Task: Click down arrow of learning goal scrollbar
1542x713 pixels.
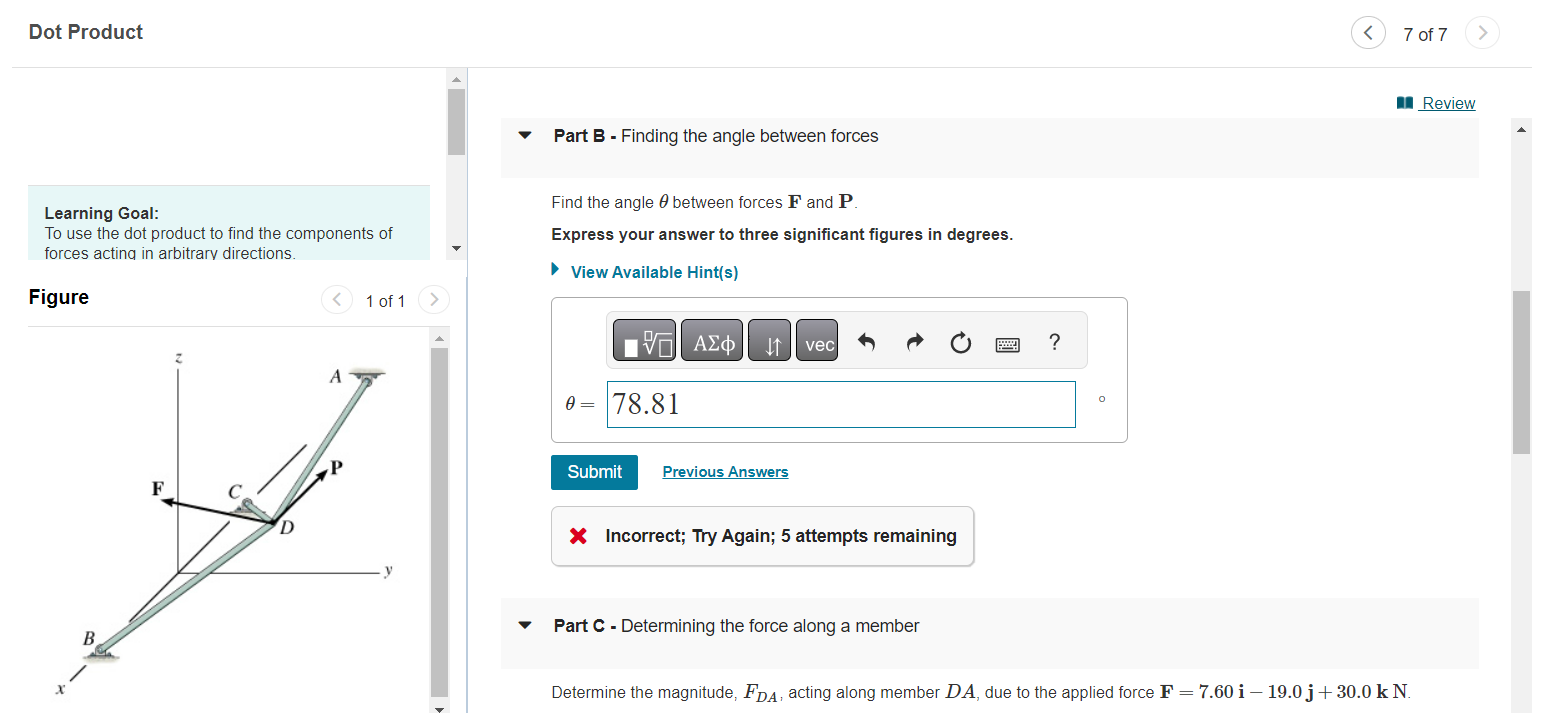Action: tap(456, 247)
